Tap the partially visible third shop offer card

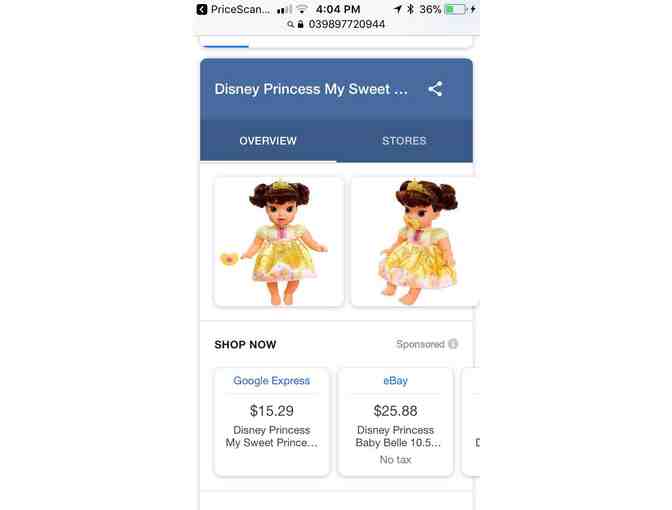[x=471, y=422]
